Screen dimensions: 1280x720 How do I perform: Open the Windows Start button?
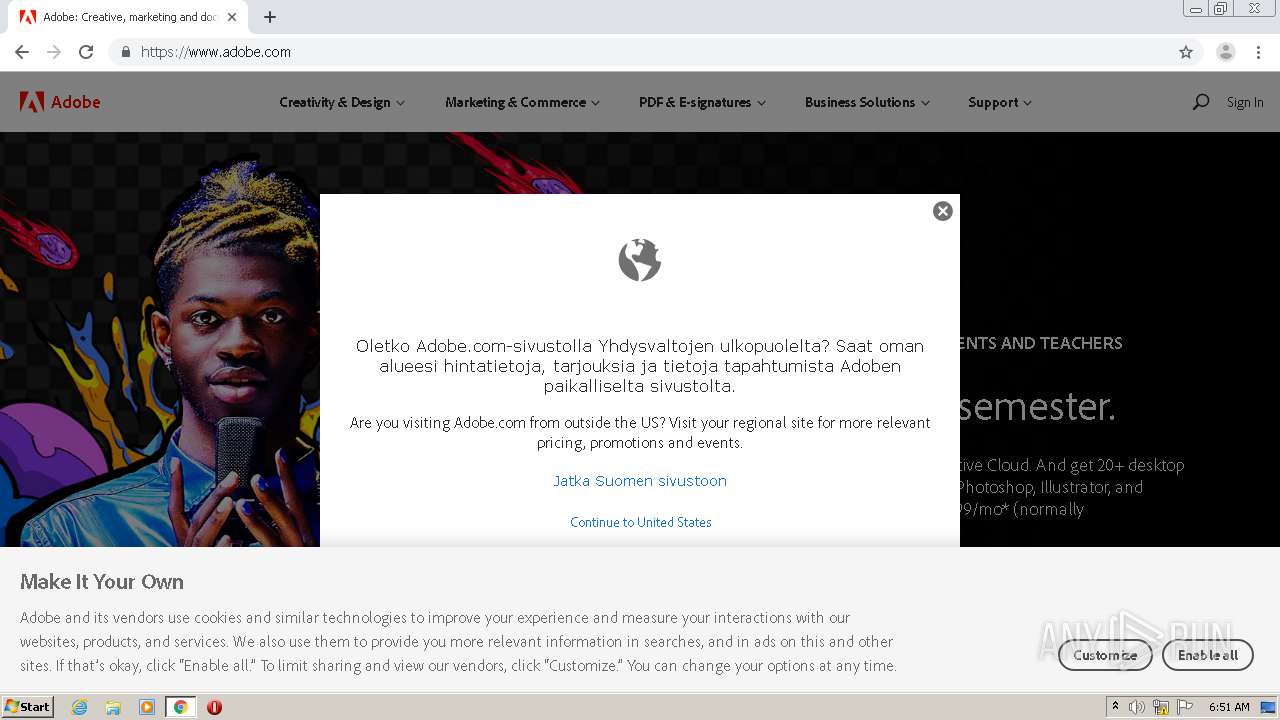pos(28,707)
